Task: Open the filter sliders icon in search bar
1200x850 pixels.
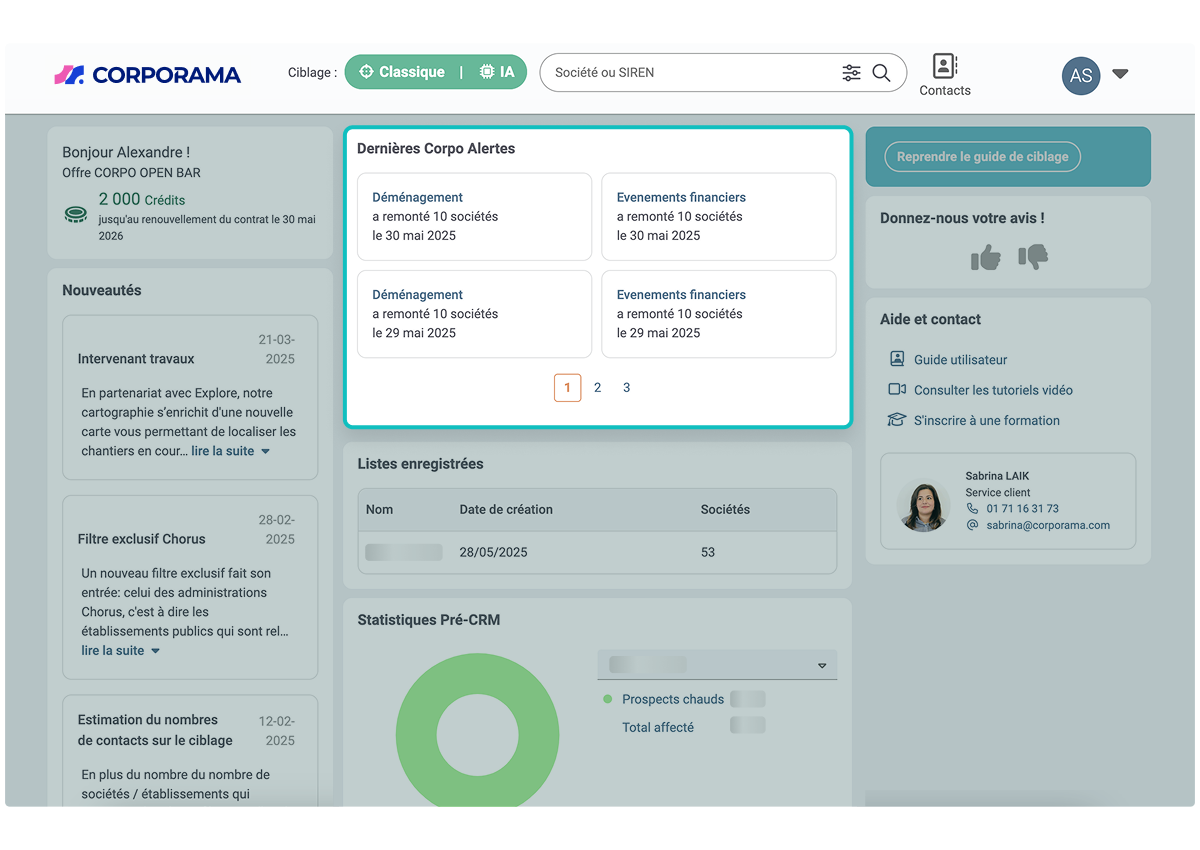Action: (x=851, y=73)
